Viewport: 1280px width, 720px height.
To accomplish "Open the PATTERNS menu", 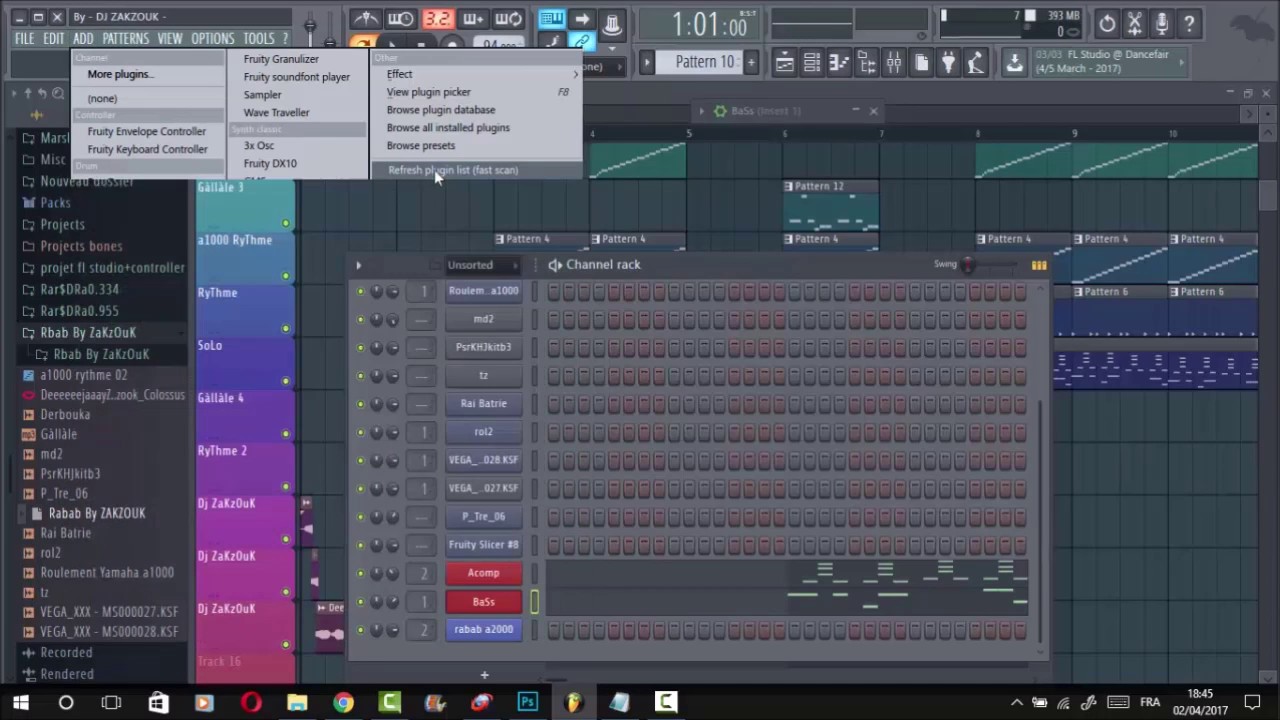I will tap(125, 39).
